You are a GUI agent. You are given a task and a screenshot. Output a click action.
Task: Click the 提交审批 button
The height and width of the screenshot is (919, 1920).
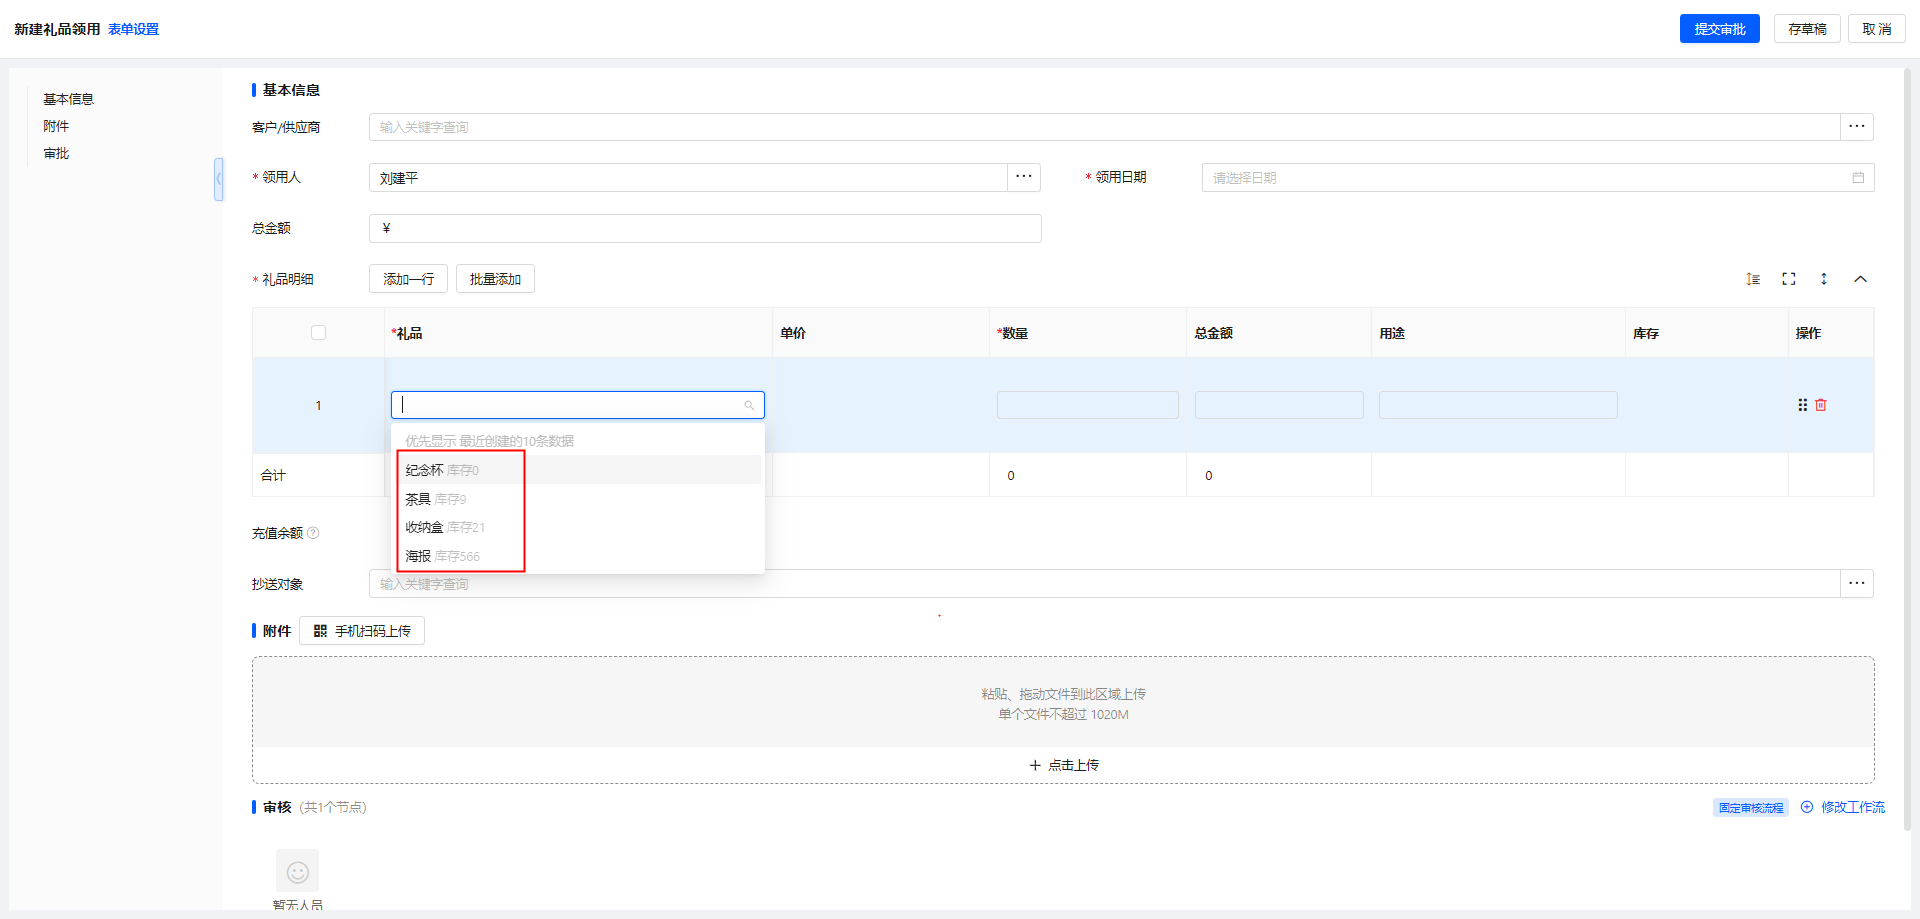click(x=1719, y=29)
